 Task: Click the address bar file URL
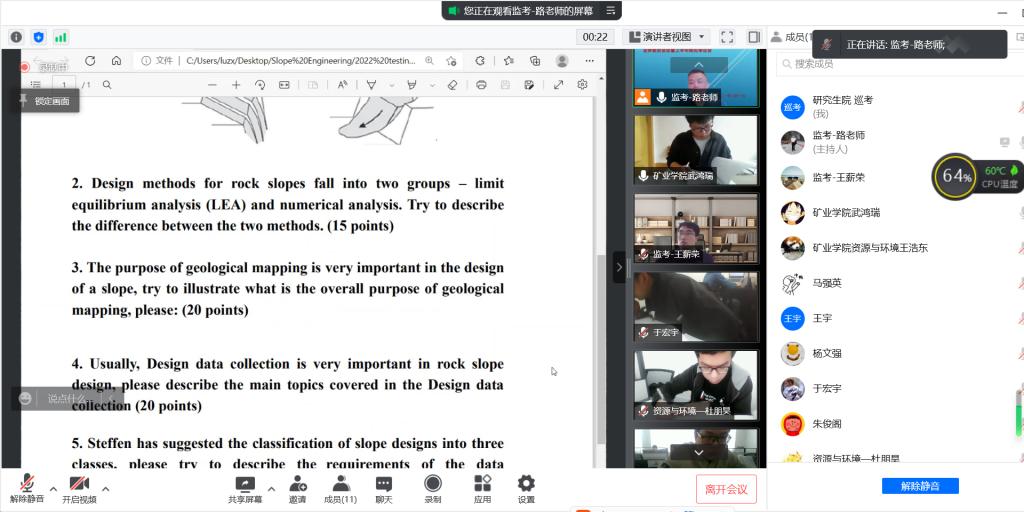pos(300,61)
